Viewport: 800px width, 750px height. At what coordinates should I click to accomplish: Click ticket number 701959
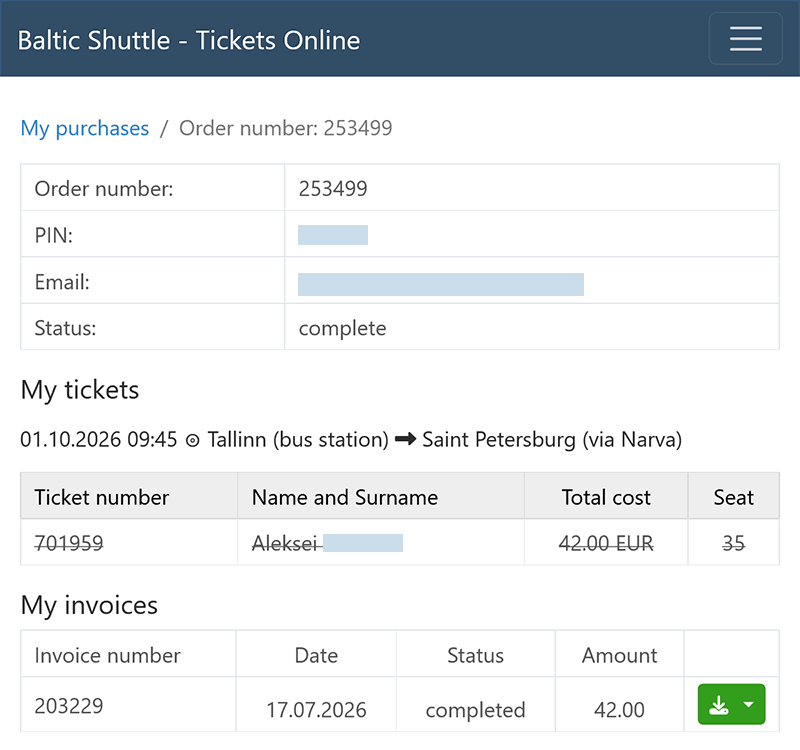point(69,543)
